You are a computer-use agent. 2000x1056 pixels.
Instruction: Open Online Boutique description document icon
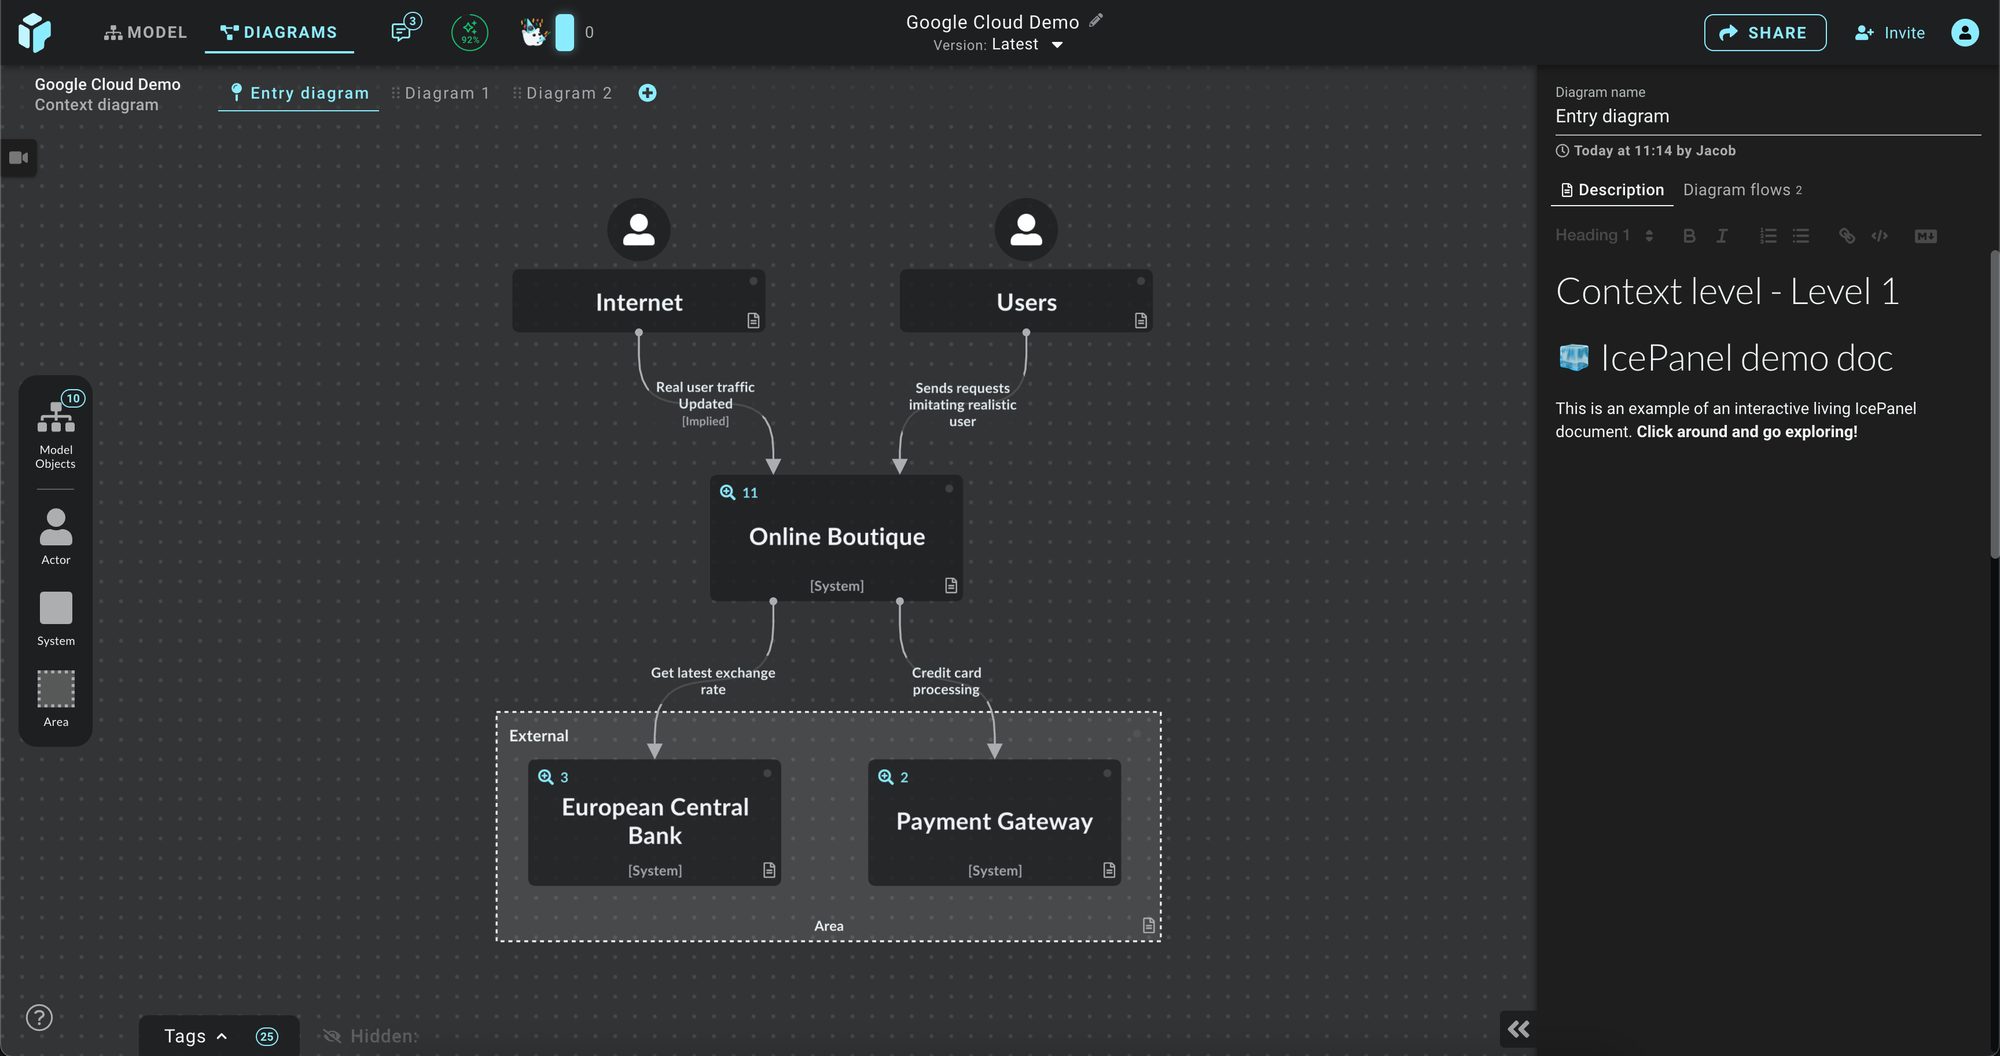pyautogui.click(x=951, y=585)
